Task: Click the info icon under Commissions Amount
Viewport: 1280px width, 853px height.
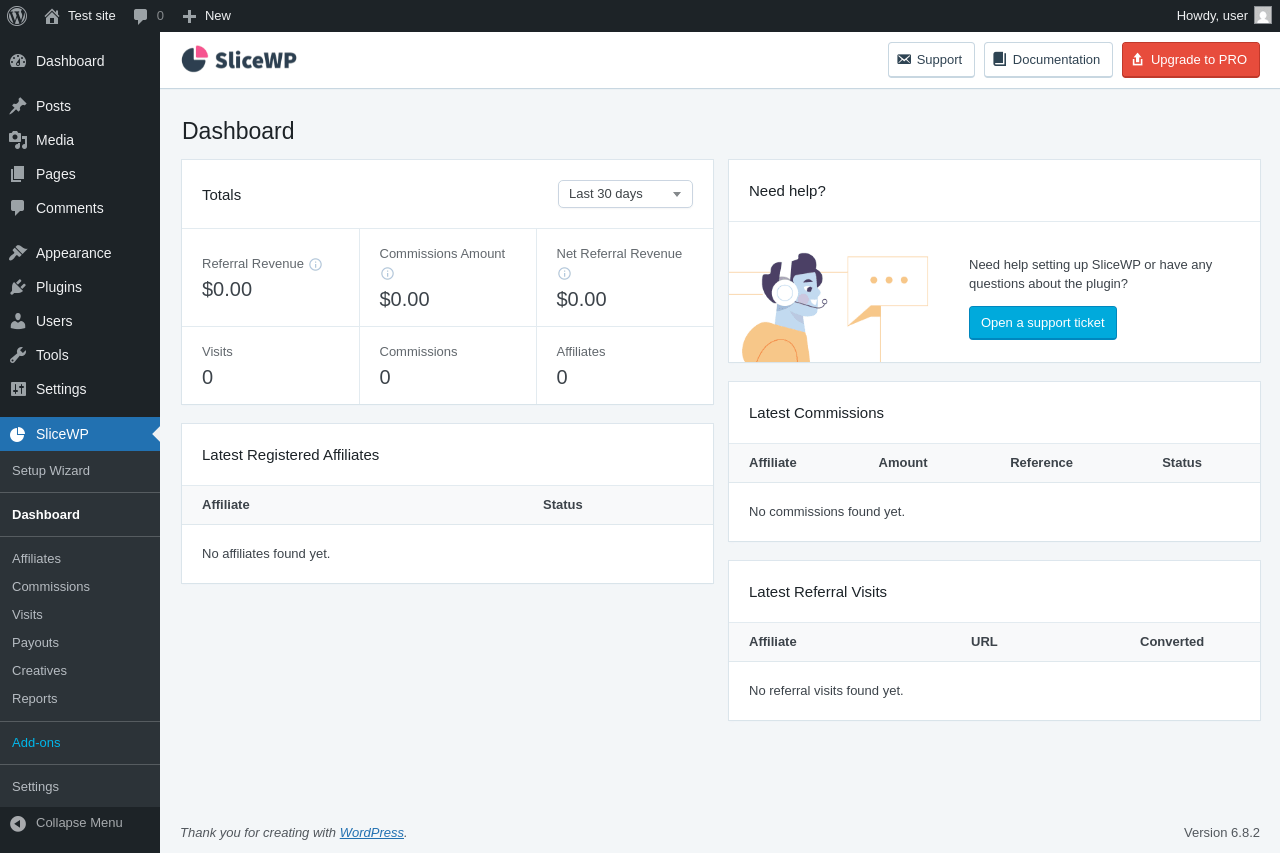Action: pyautogui.click(x=387, y=274)
